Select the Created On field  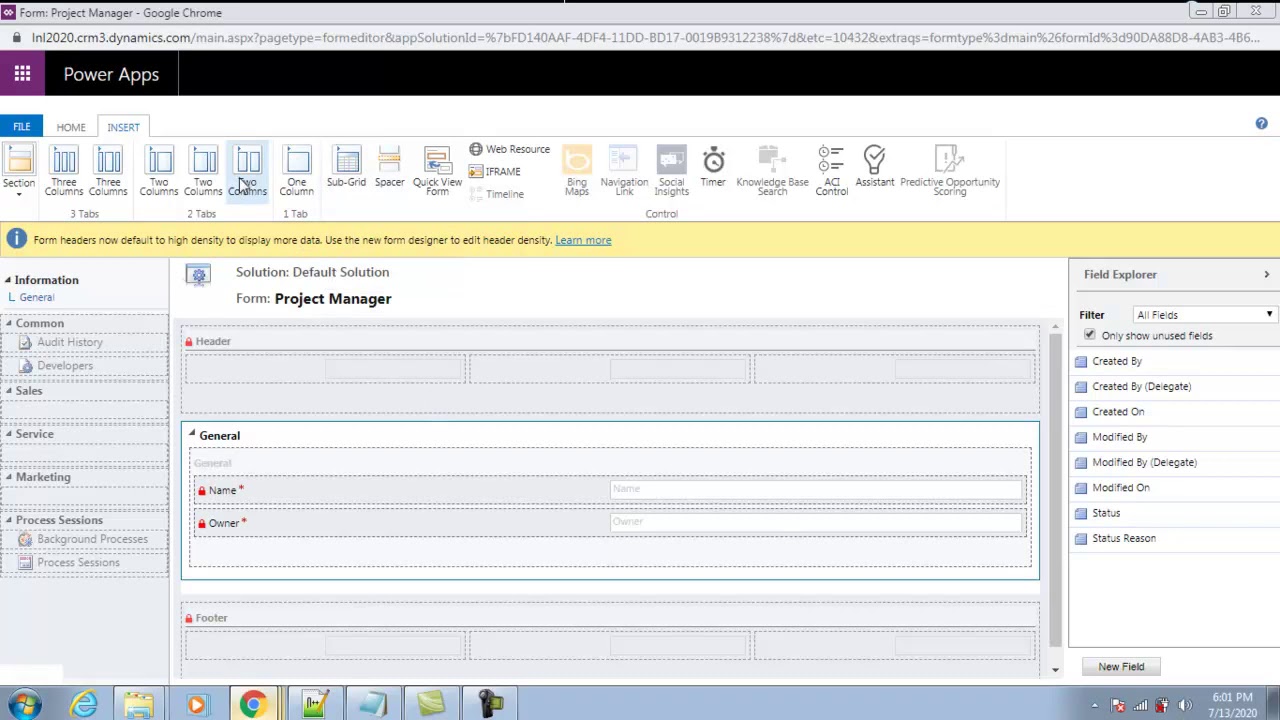(1118, 412)
